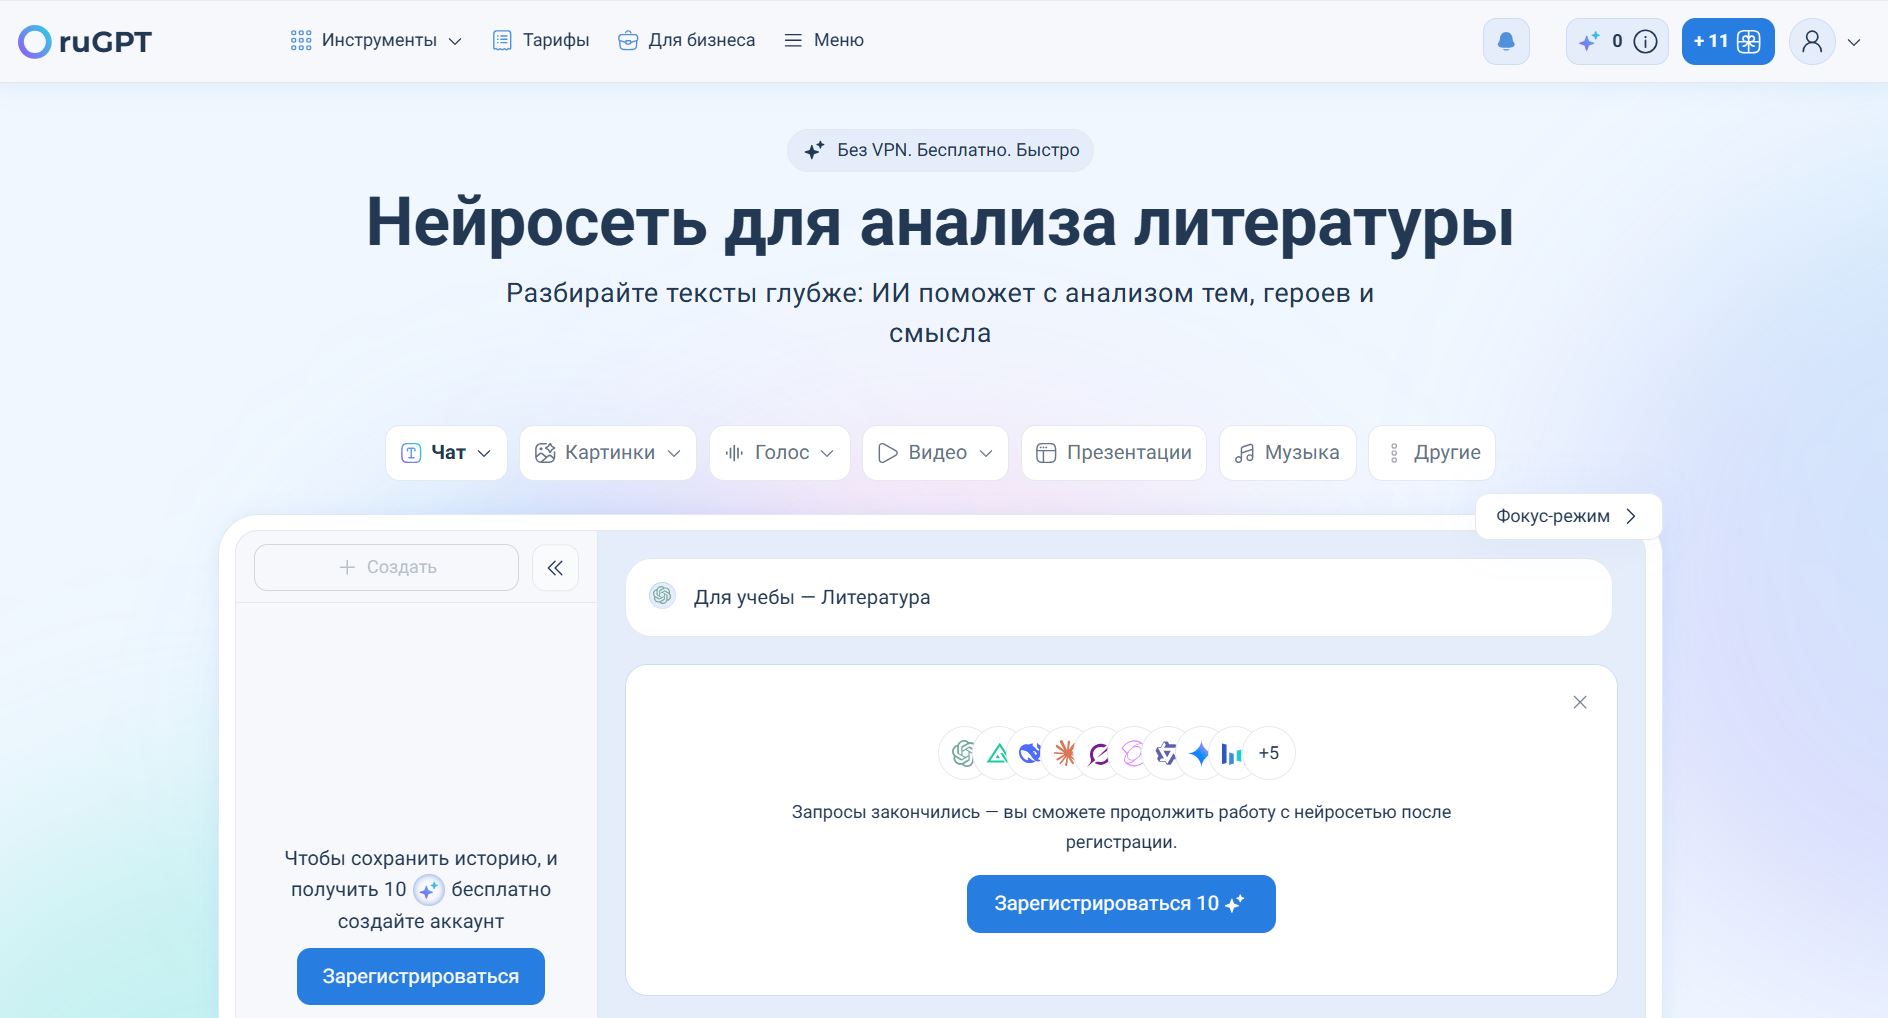
Task: Select the Видео tab
Action: tap(935, 453)
